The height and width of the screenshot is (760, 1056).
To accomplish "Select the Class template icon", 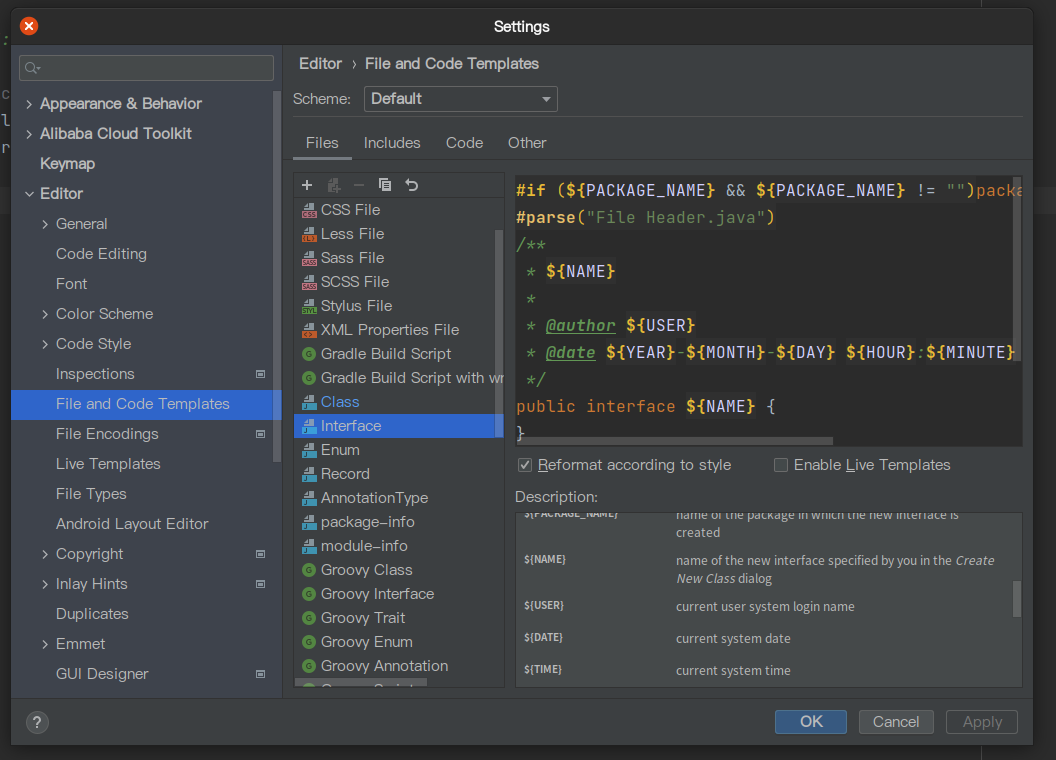I will pos(309,402).
